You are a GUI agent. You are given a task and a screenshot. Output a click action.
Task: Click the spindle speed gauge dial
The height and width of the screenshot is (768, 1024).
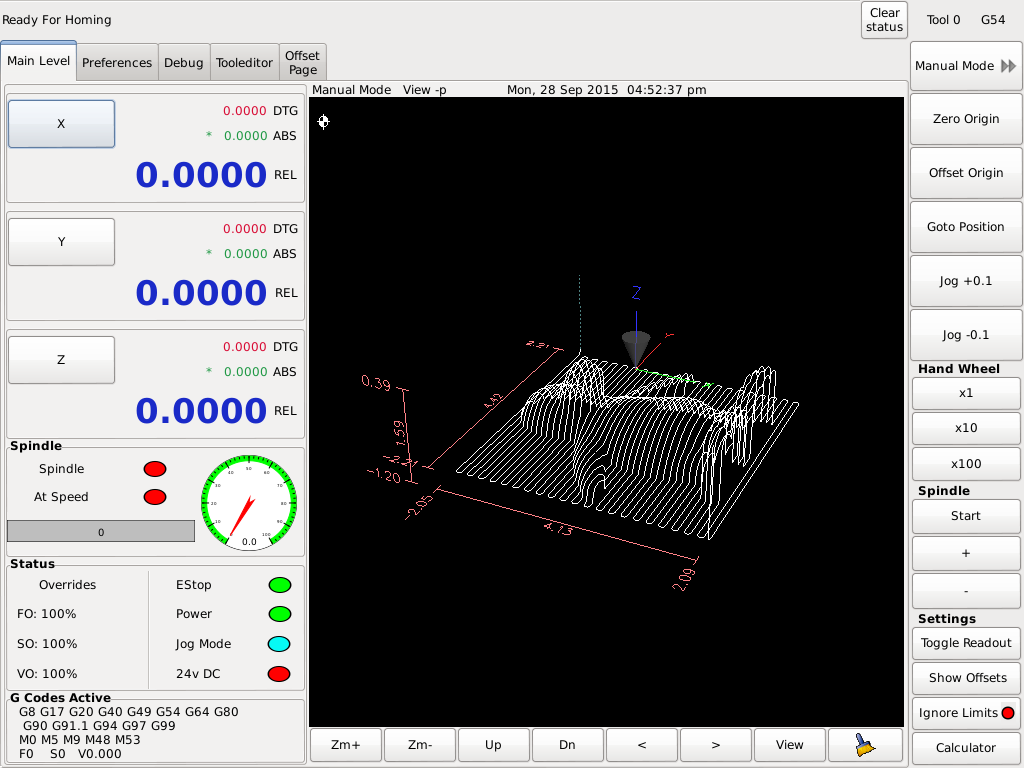pyautogui.click(x=249, y=502)
